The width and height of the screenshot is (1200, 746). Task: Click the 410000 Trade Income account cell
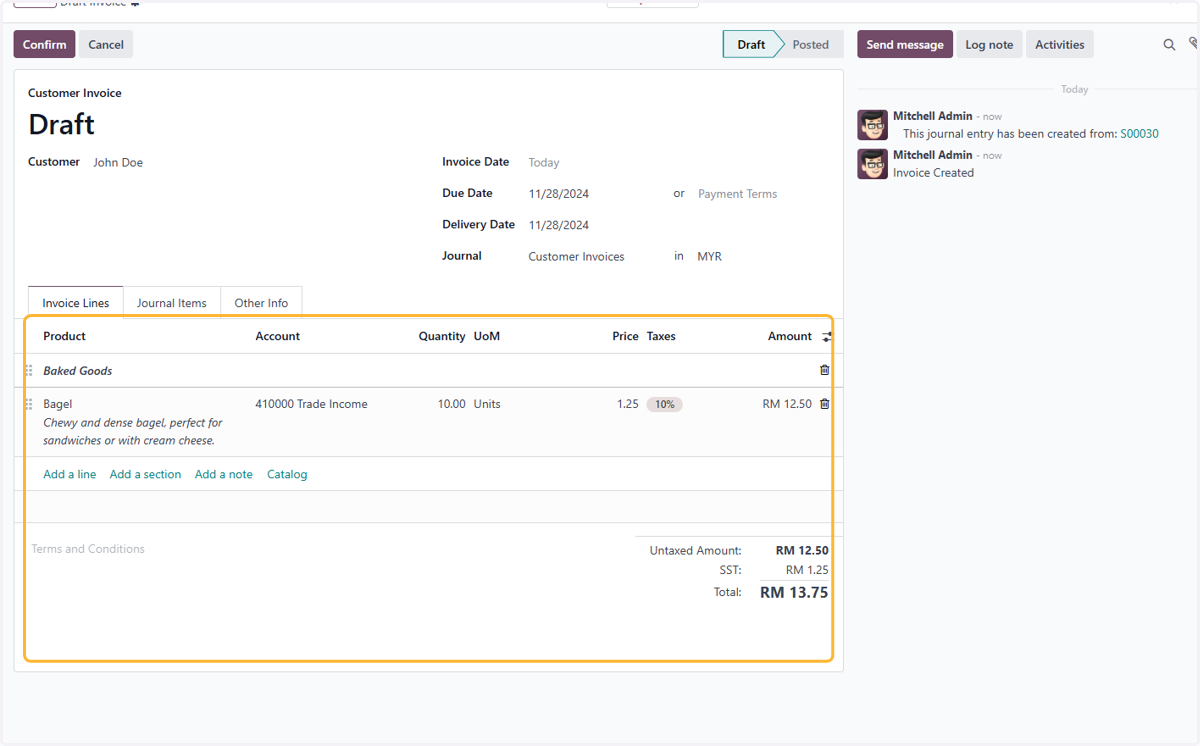coord(311,404)
